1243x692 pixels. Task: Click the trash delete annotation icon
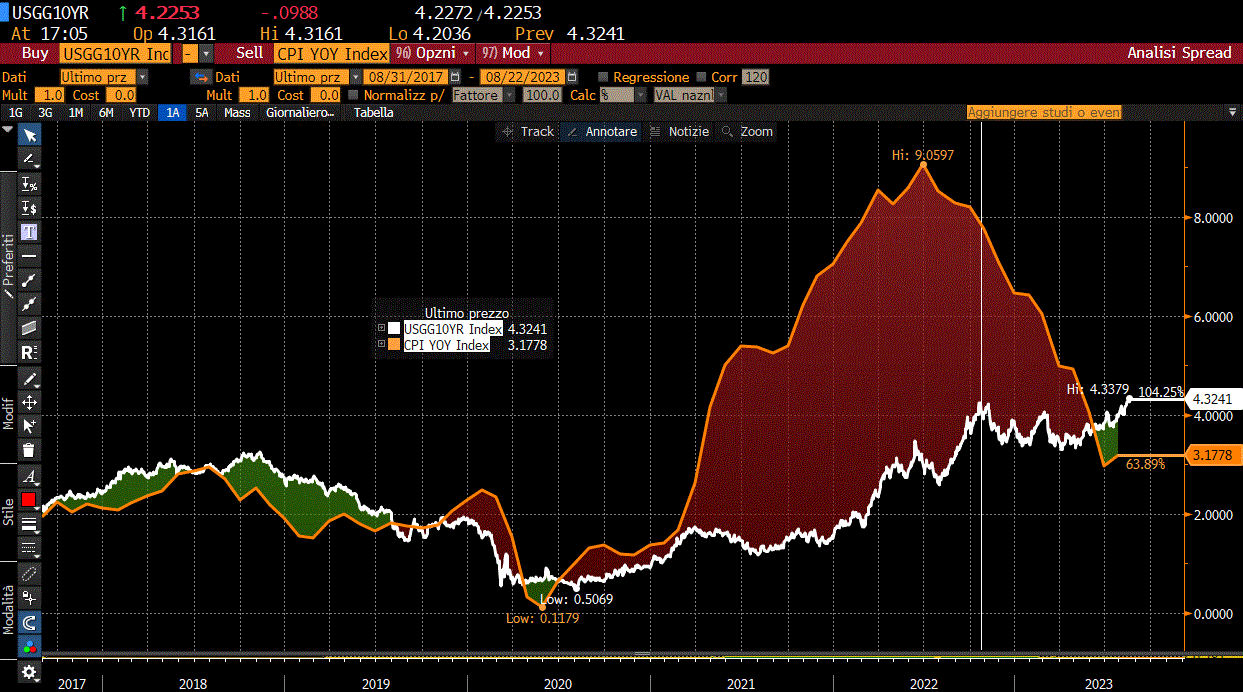(x=30, y=450)
